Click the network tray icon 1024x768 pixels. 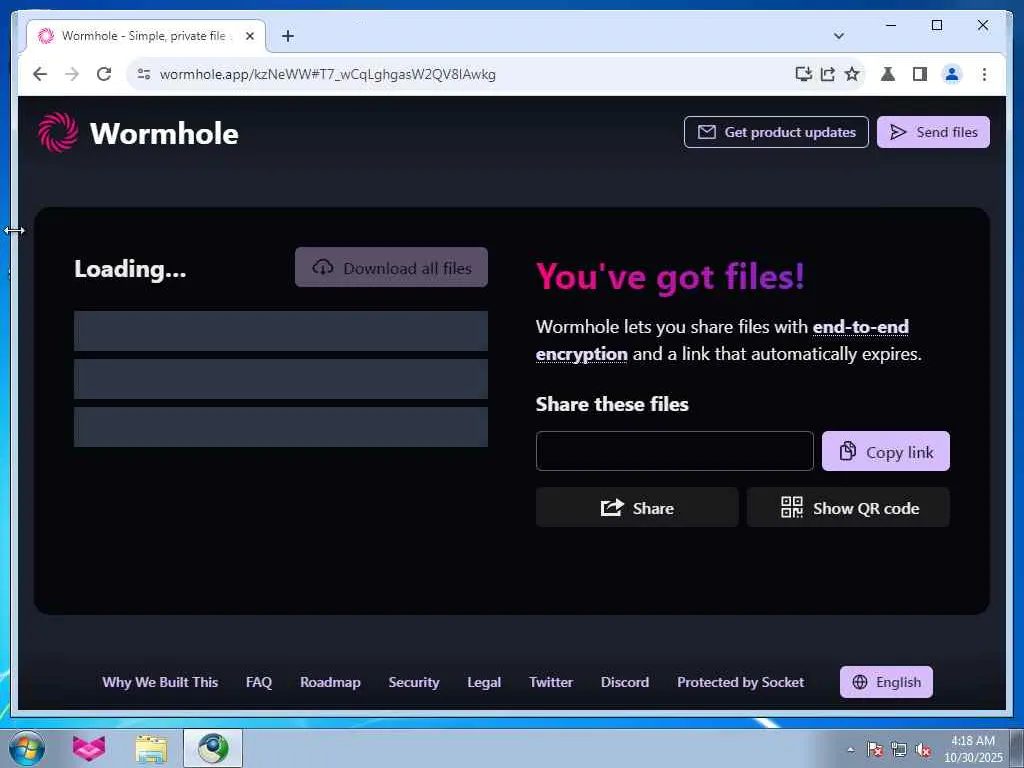pyautogui.click(x=899, y=750)
